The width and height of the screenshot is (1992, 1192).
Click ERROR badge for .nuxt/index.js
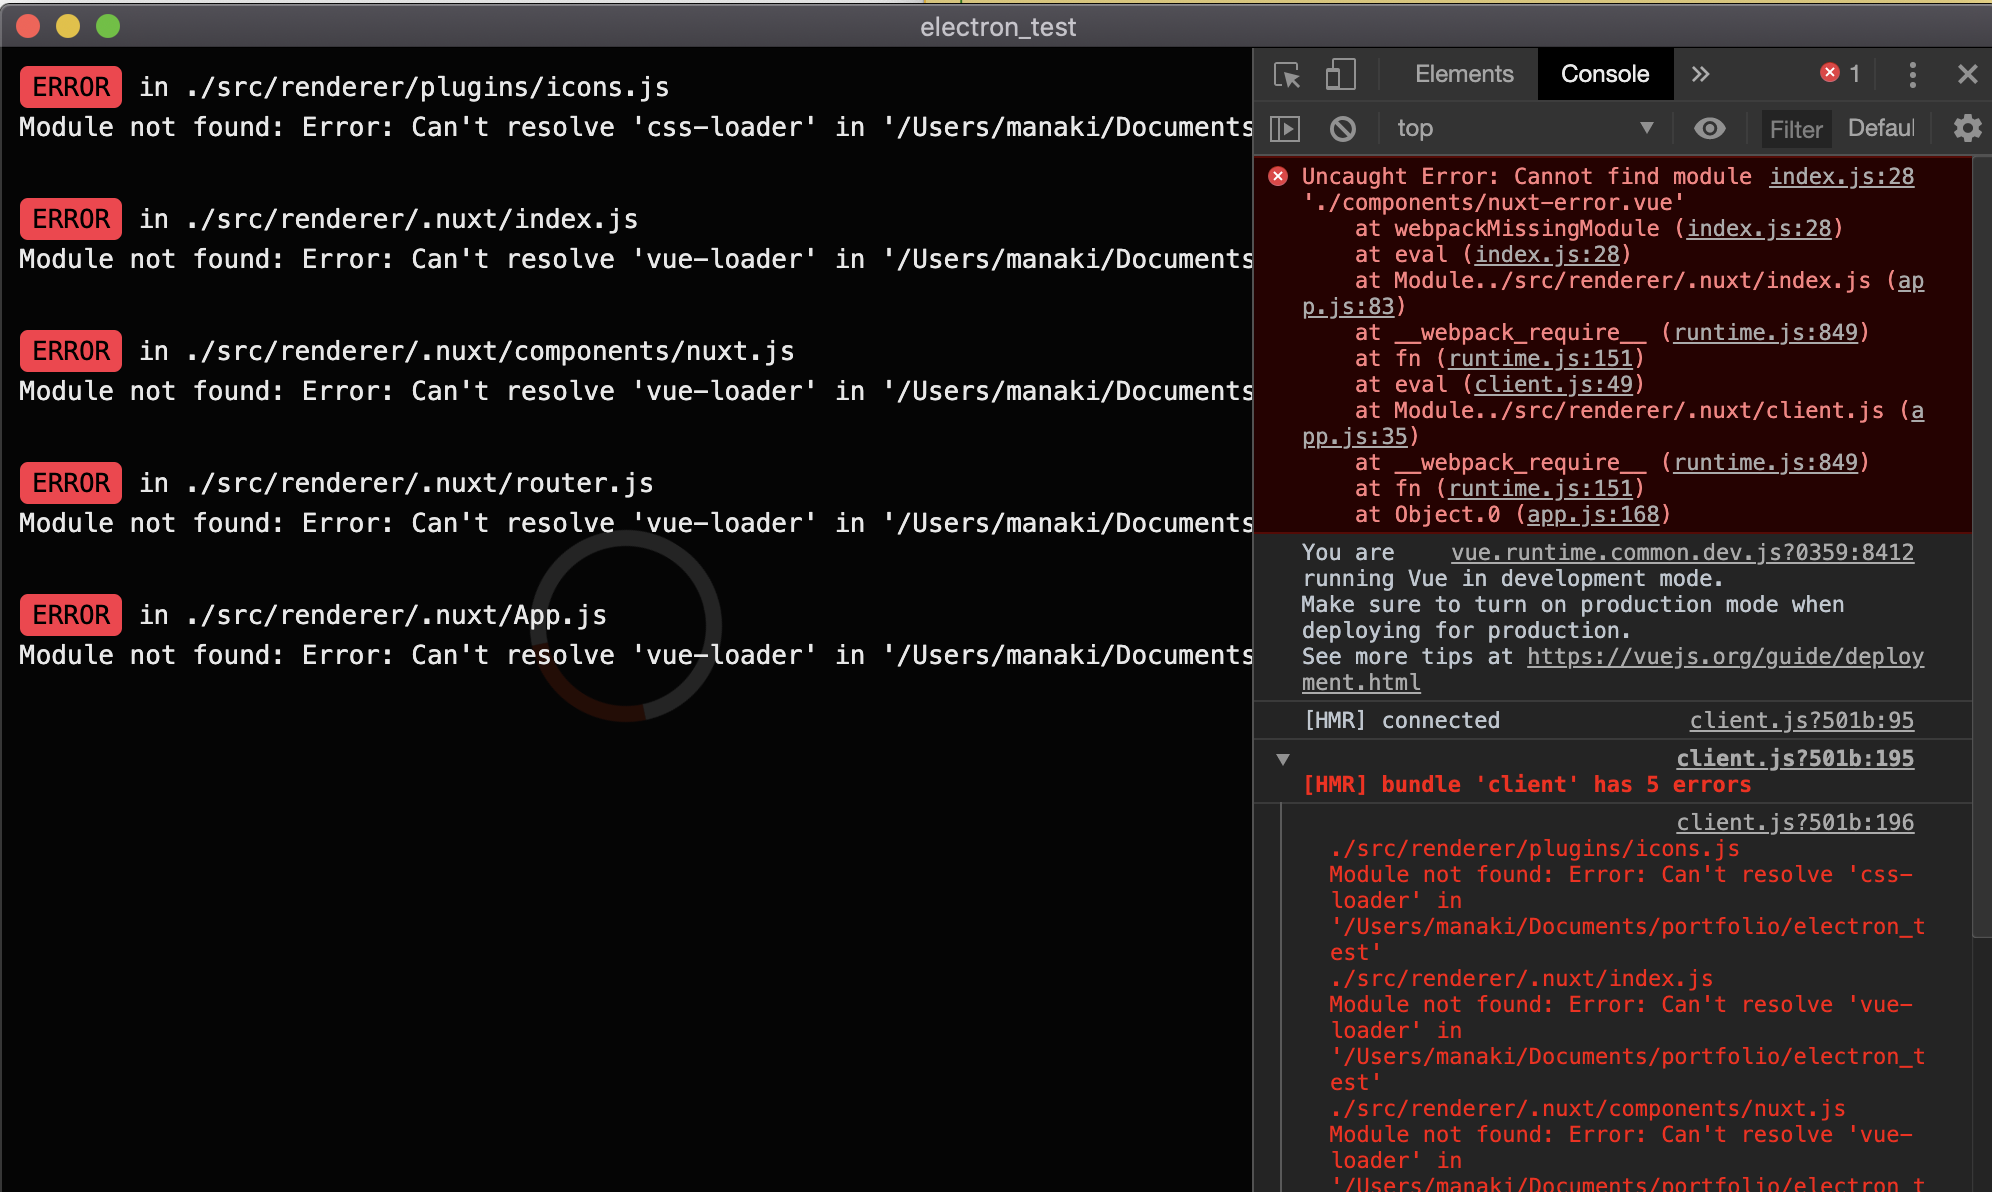[71, 219]
